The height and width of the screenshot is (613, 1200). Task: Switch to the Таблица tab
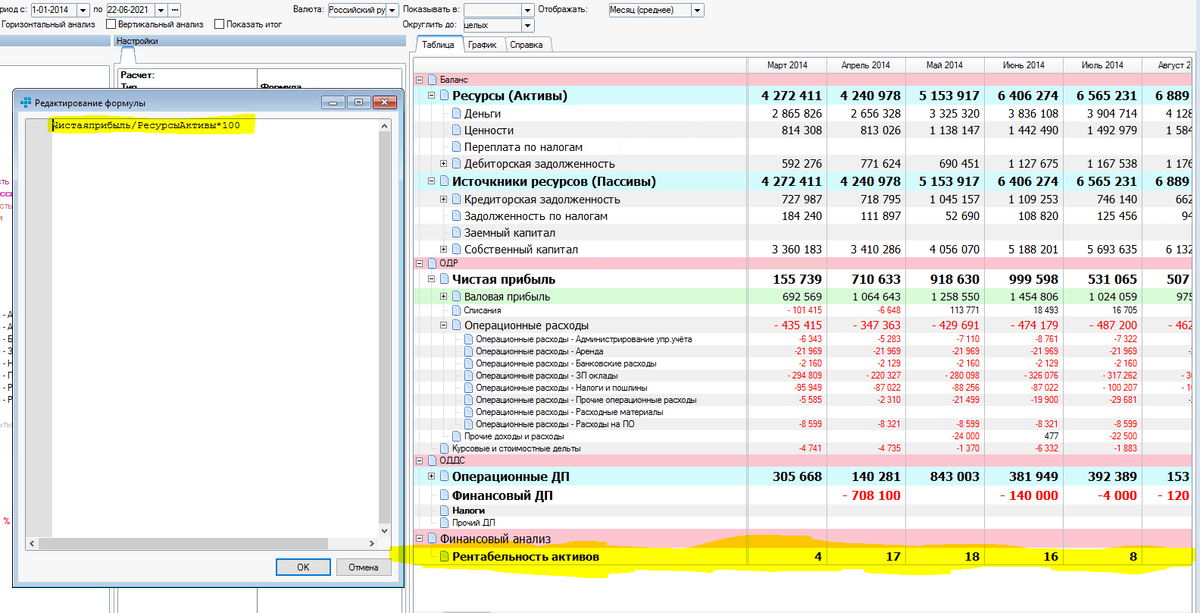(x=438, y=44)
